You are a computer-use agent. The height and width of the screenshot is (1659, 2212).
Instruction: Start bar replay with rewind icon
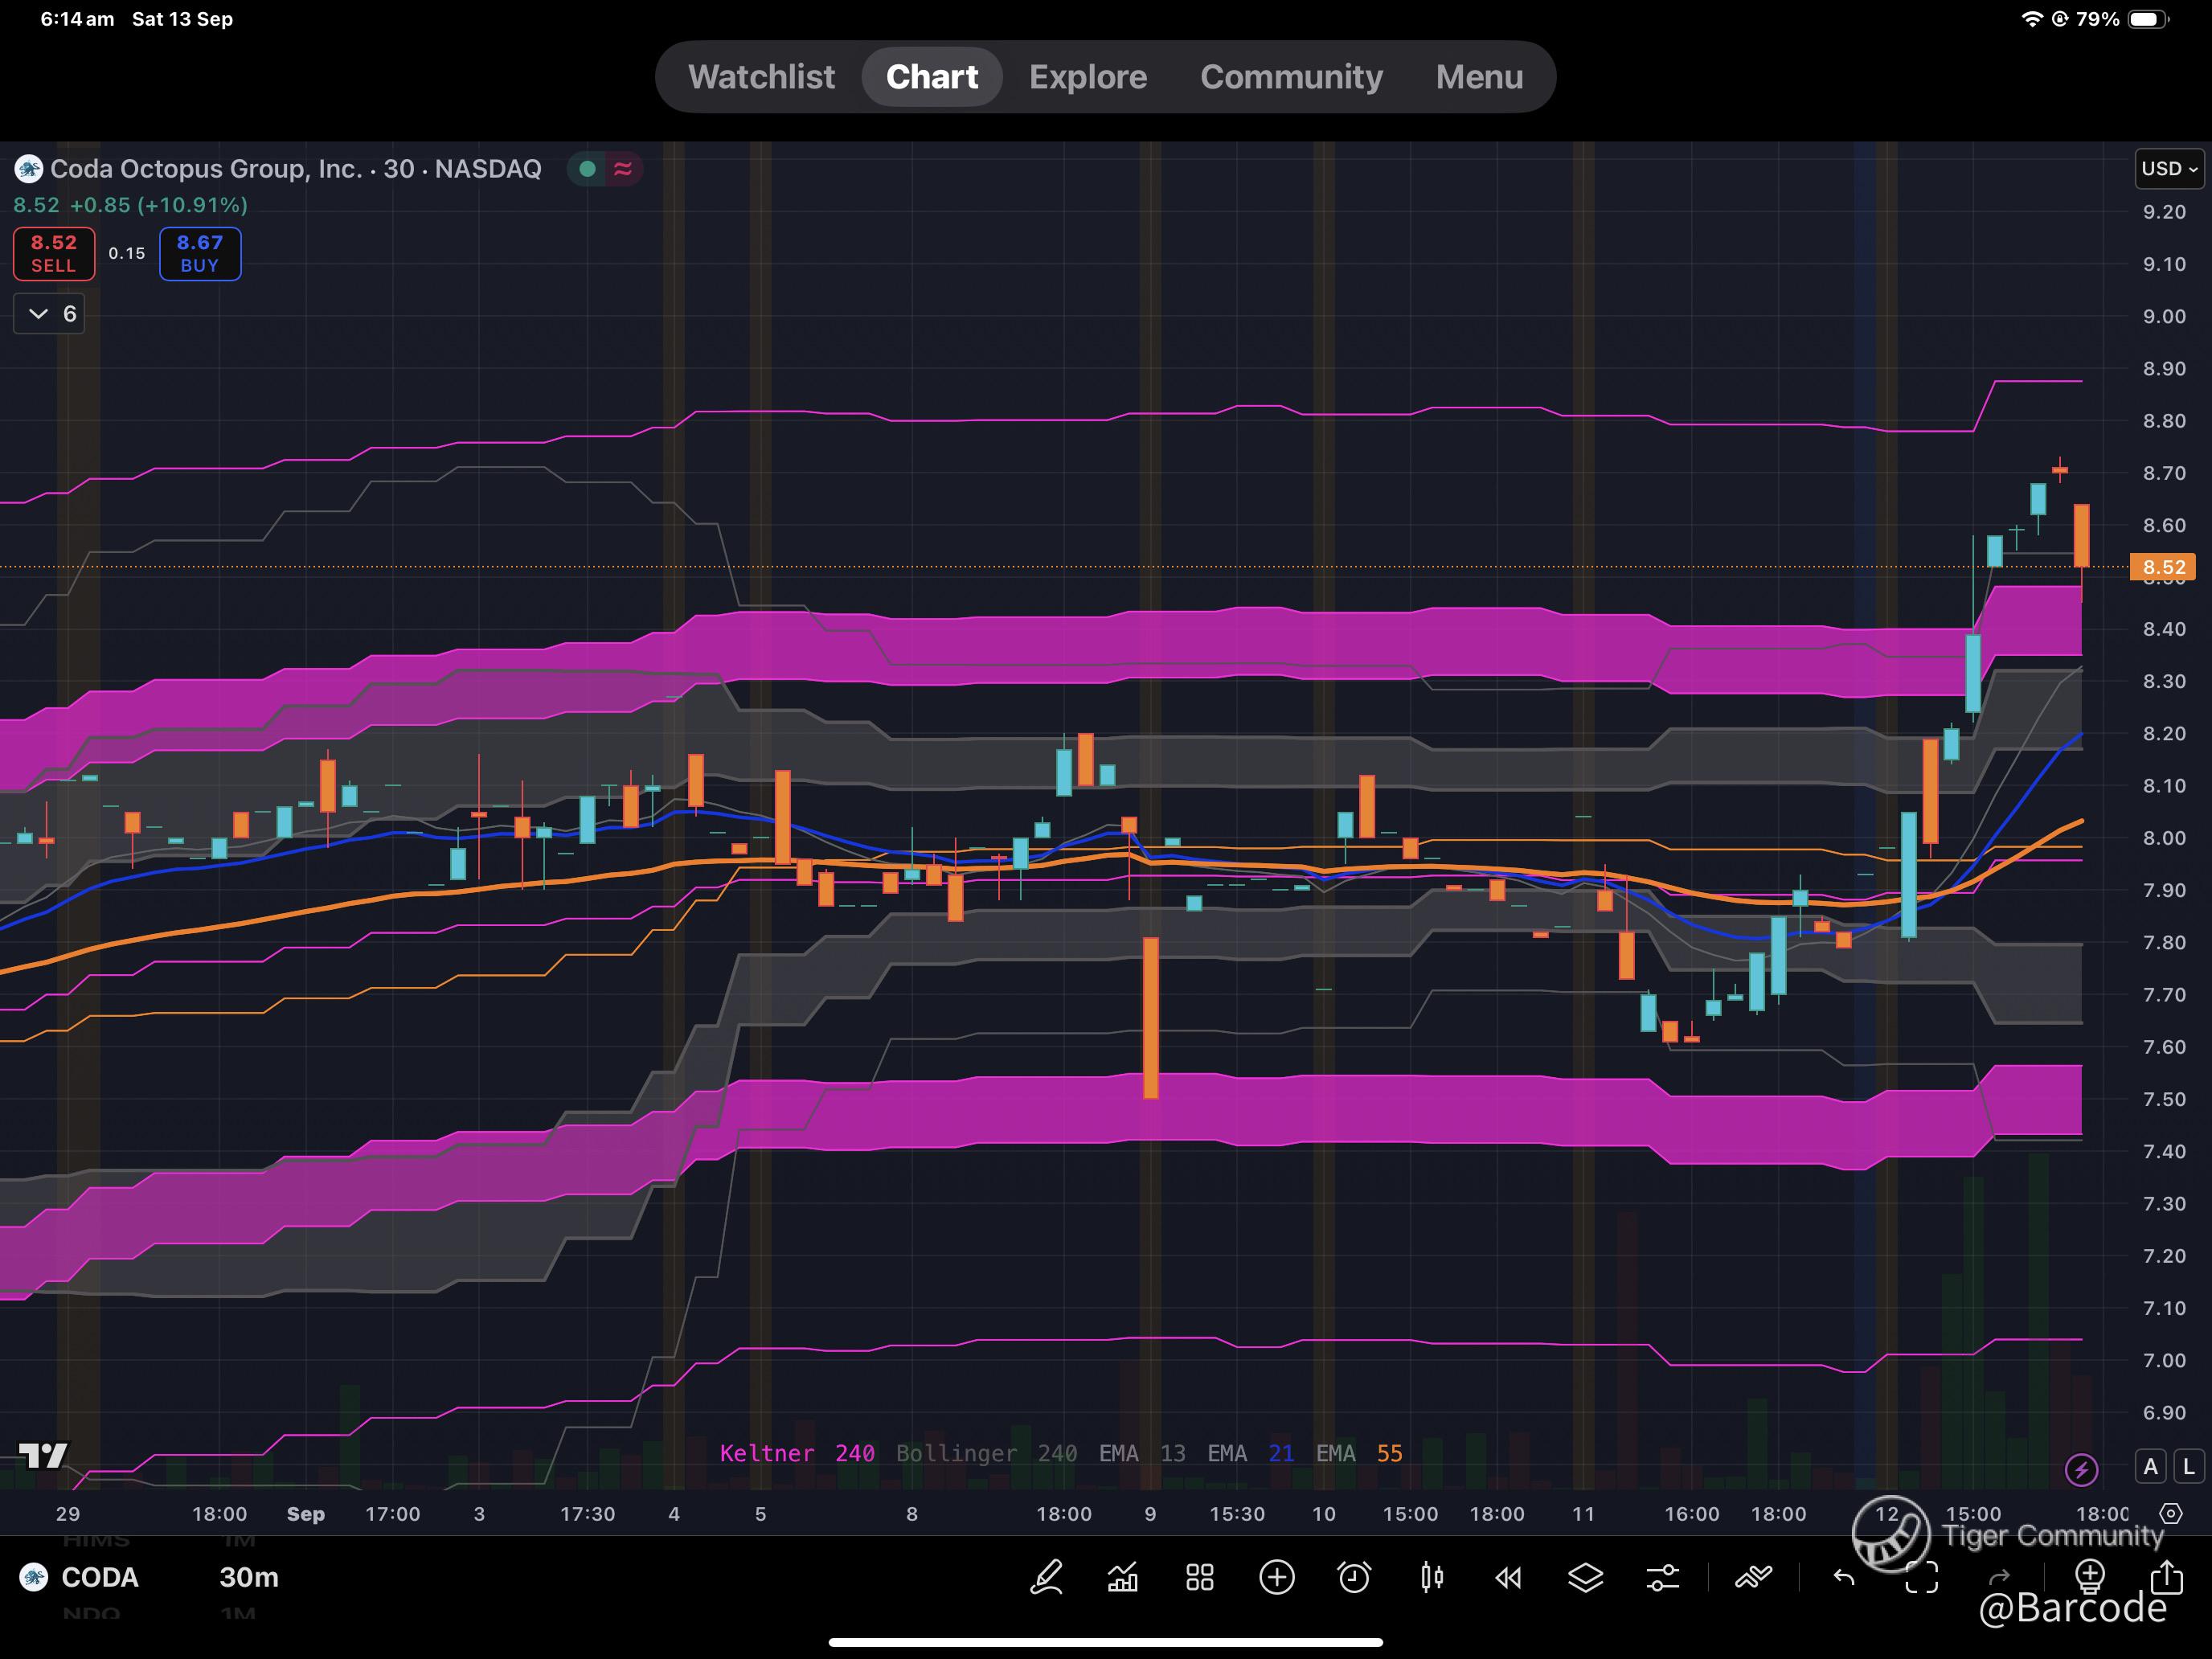(1508, 1577)
